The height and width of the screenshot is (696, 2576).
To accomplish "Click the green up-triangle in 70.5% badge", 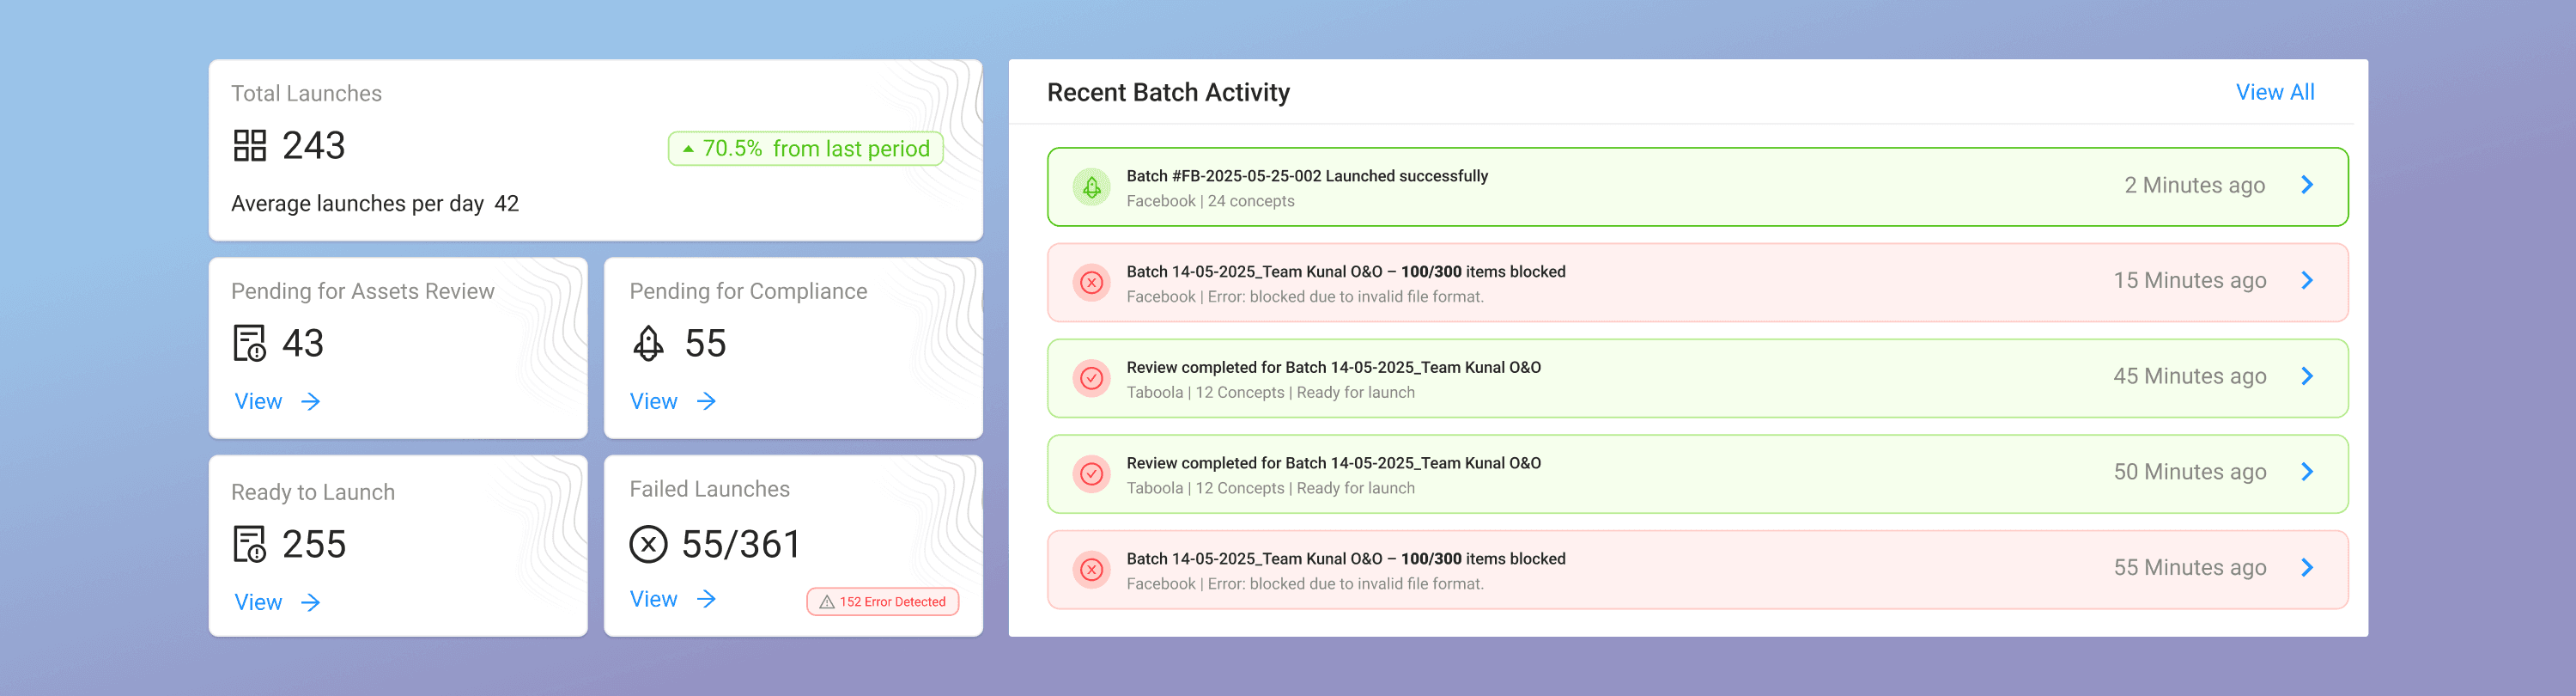I will coord(688,149).
